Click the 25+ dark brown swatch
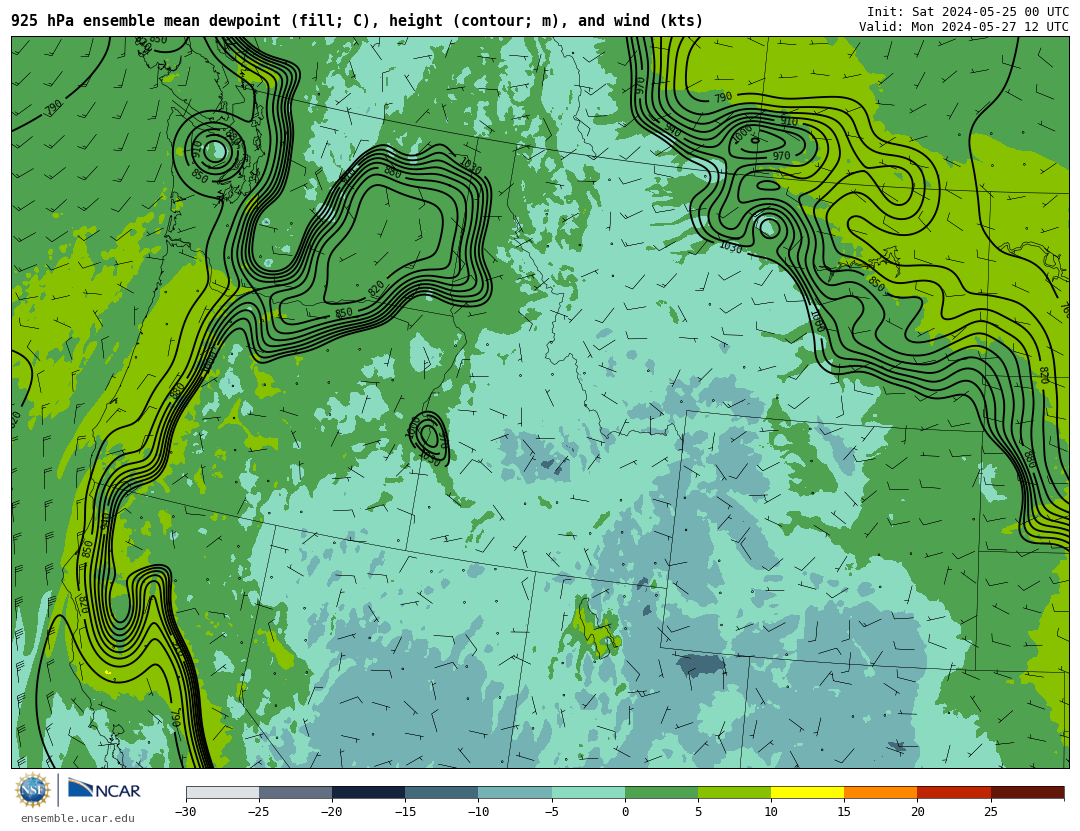Image resolution: width=1080 pixels, height=831 pixels. (1028, 793)
